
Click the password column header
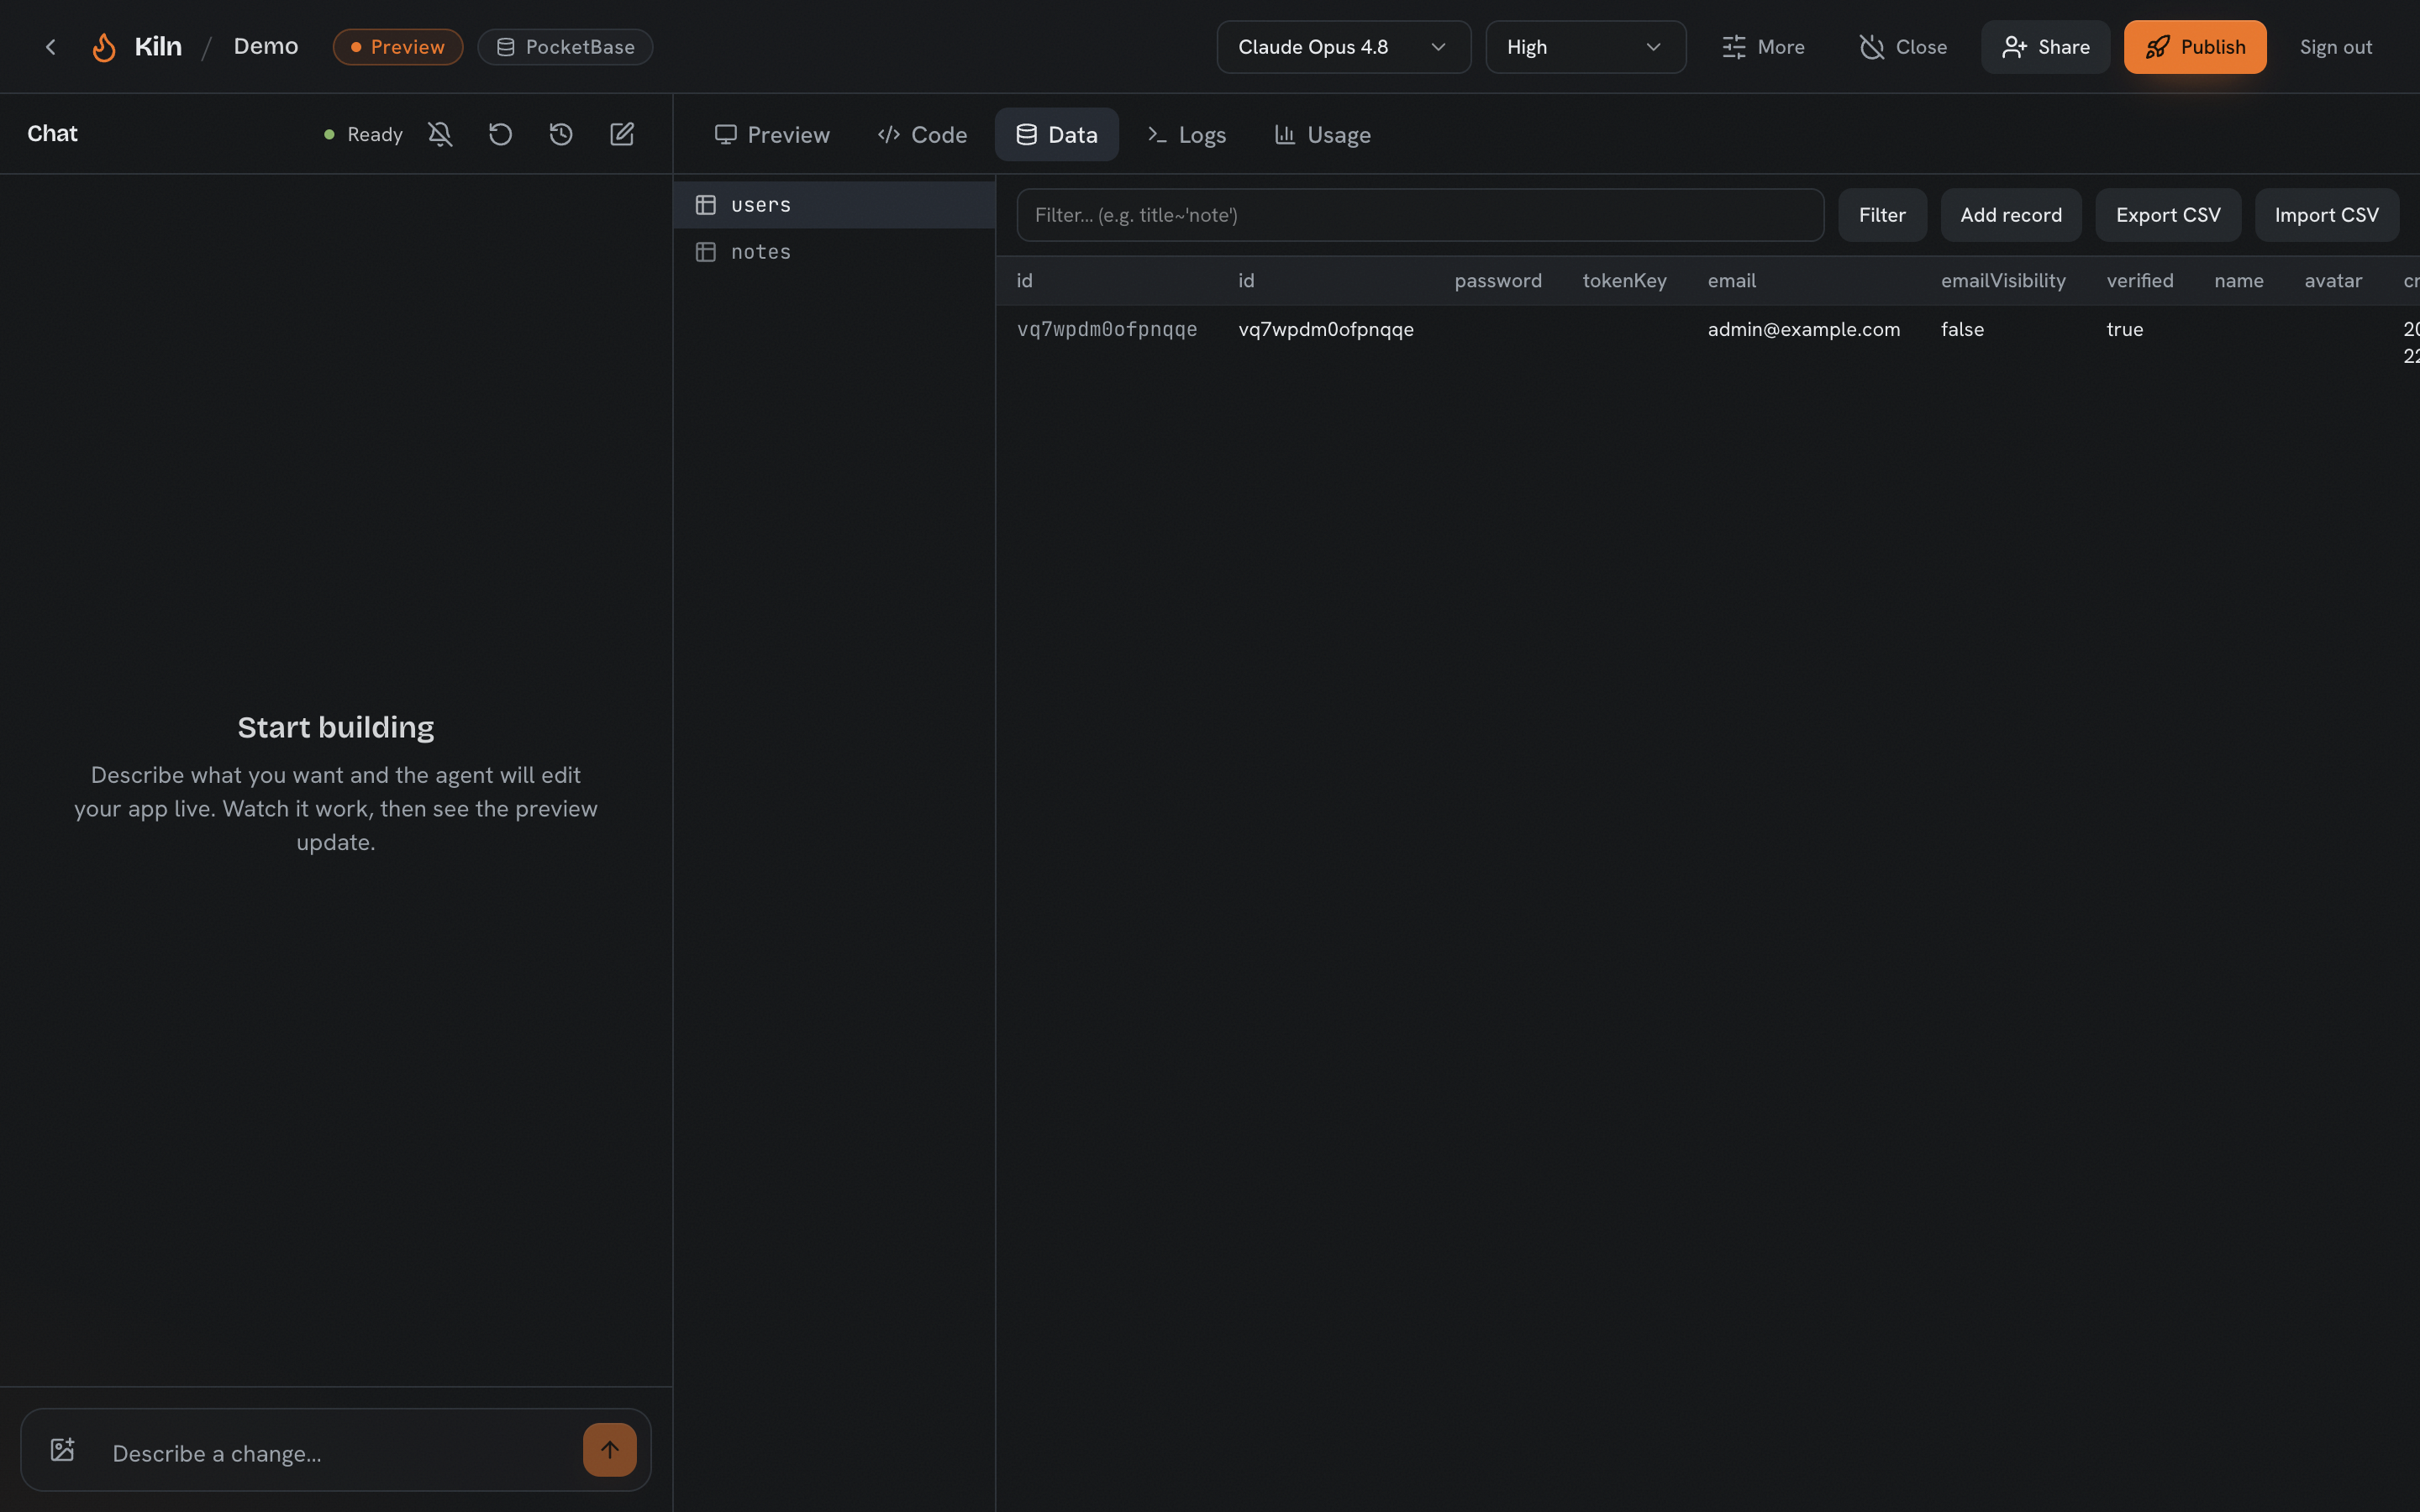point(1498,281)
